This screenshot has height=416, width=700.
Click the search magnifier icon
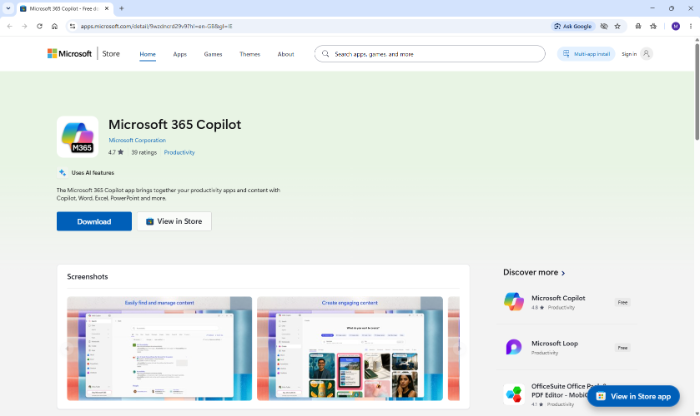click(325, 54)
